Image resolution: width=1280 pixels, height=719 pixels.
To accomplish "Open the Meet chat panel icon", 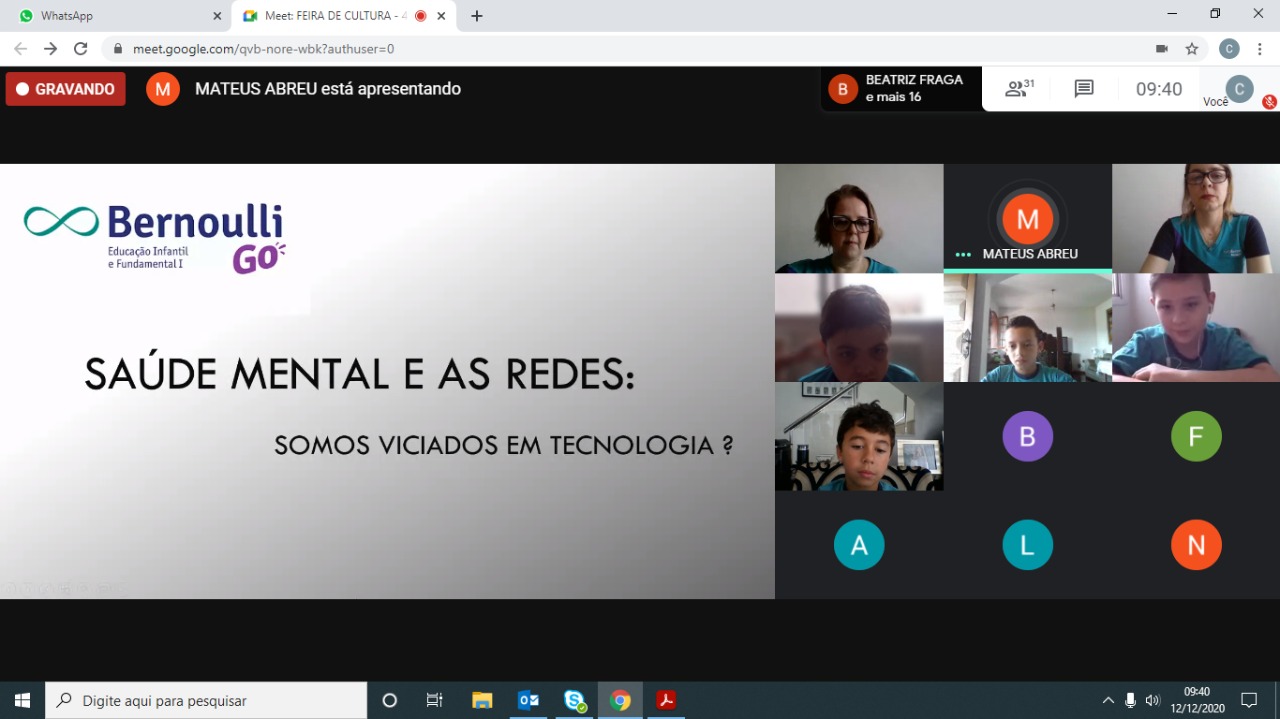I will point(1084,89).
